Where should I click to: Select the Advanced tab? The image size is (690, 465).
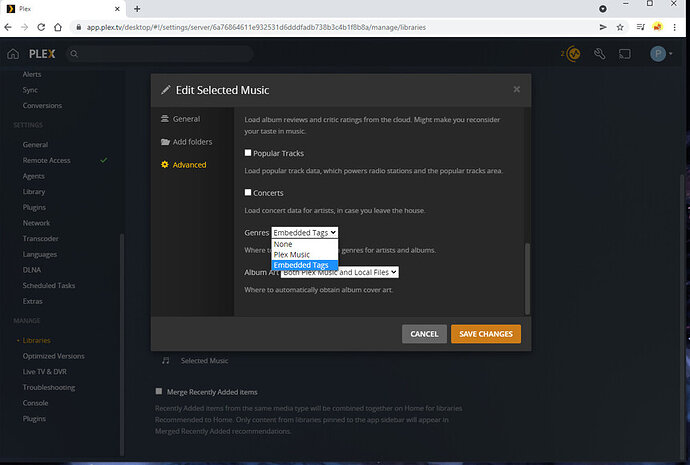pos(184,165)
